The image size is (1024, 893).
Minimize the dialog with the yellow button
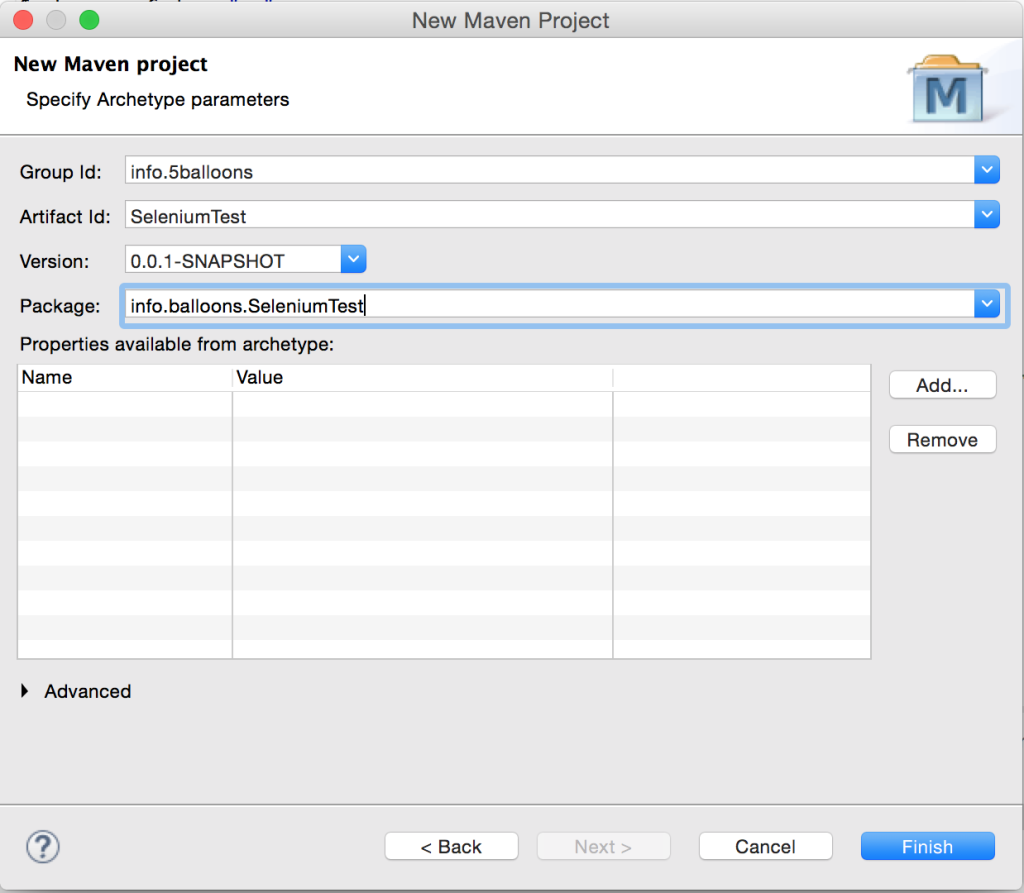point(56,19)
